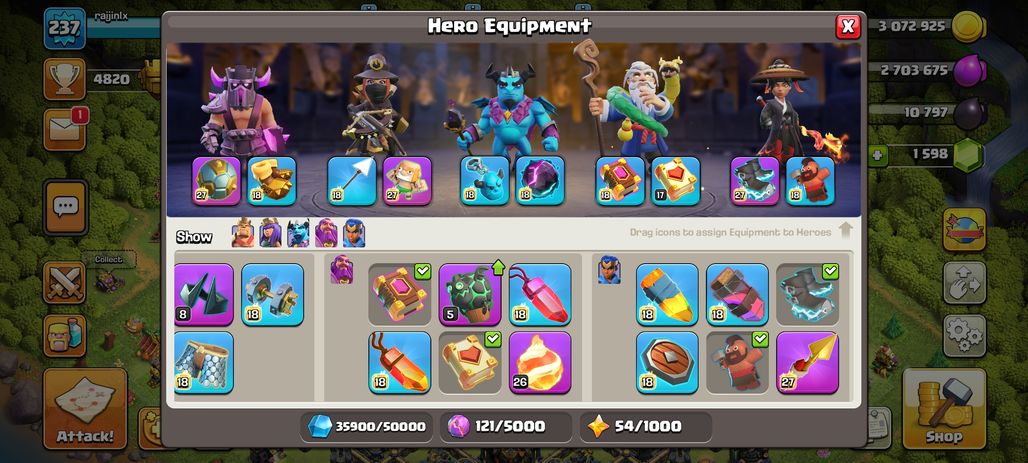1028x463 pixels.
Task: Select the equipped Rage Gem with checkmark
Action: point(399,294)
